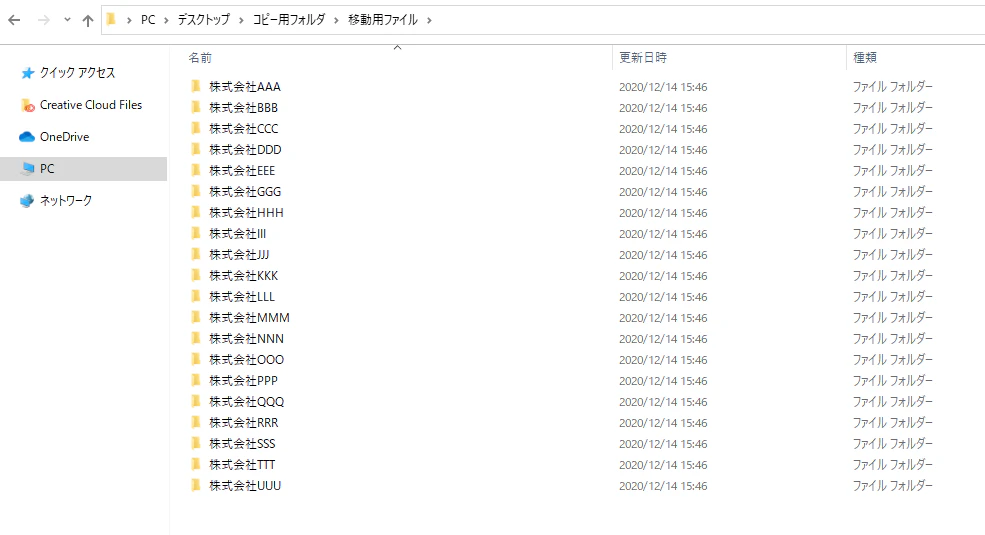Go to デスクトップ breadcrumb
This screenshot has height=535, width=985.
(x=204, y=20)
